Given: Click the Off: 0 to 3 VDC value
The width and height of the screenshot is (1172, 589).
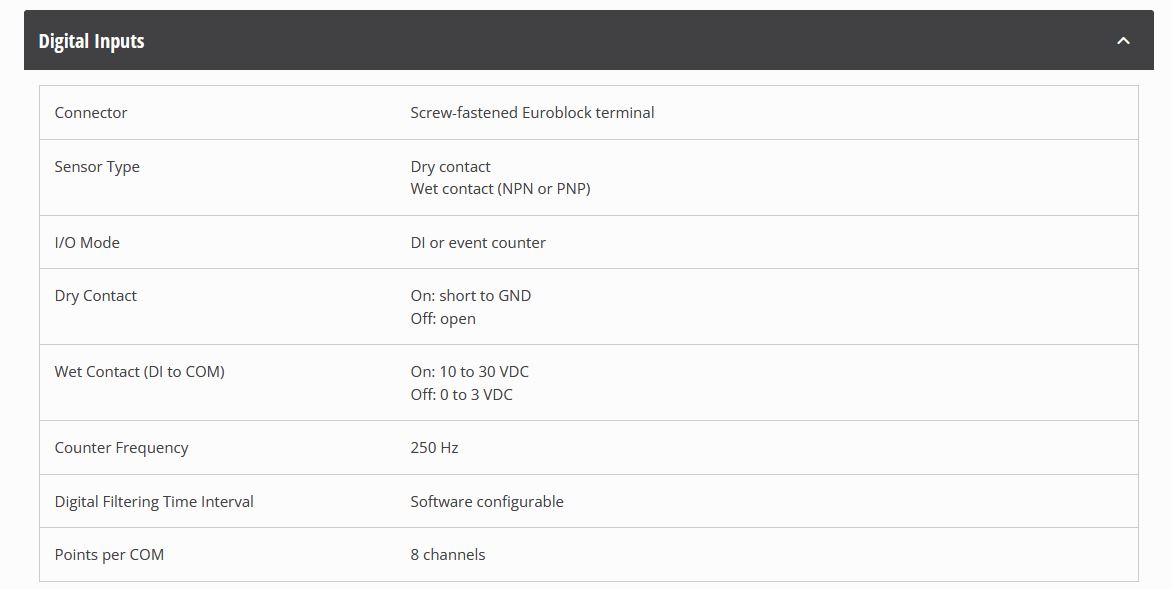Looking at the screenshot, I should click(x=461, y=395).
